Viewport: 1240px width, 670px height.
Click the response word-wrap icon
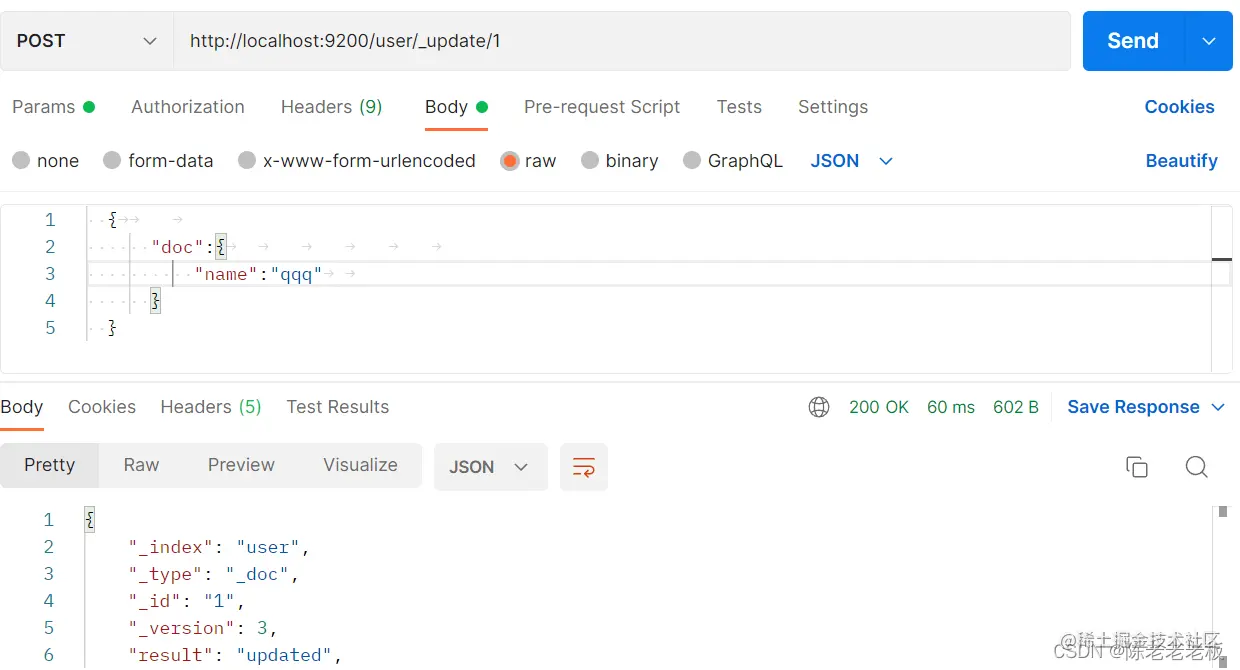(584, 467)
